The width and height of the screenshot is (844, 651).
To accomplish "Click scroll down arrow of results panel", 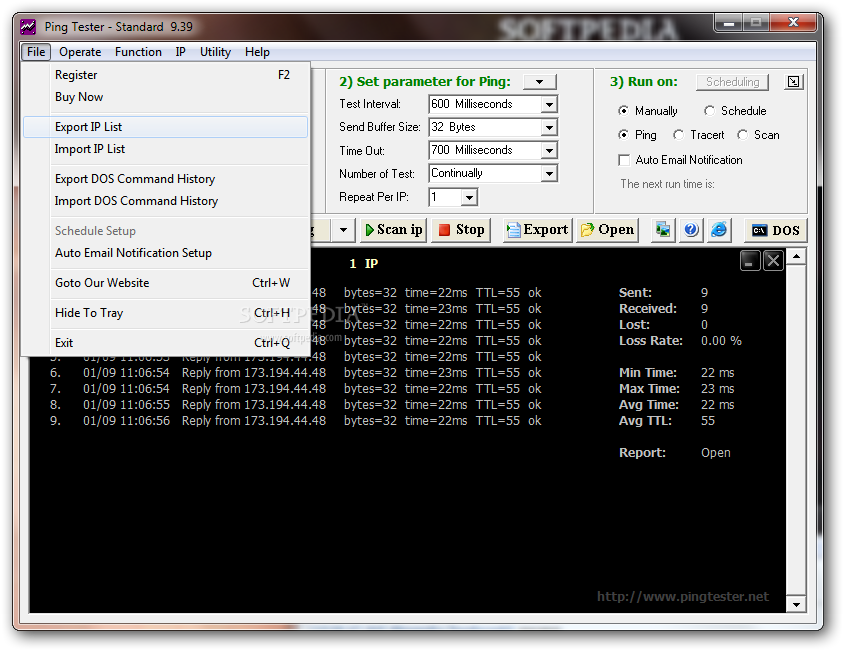I will 796,605.
